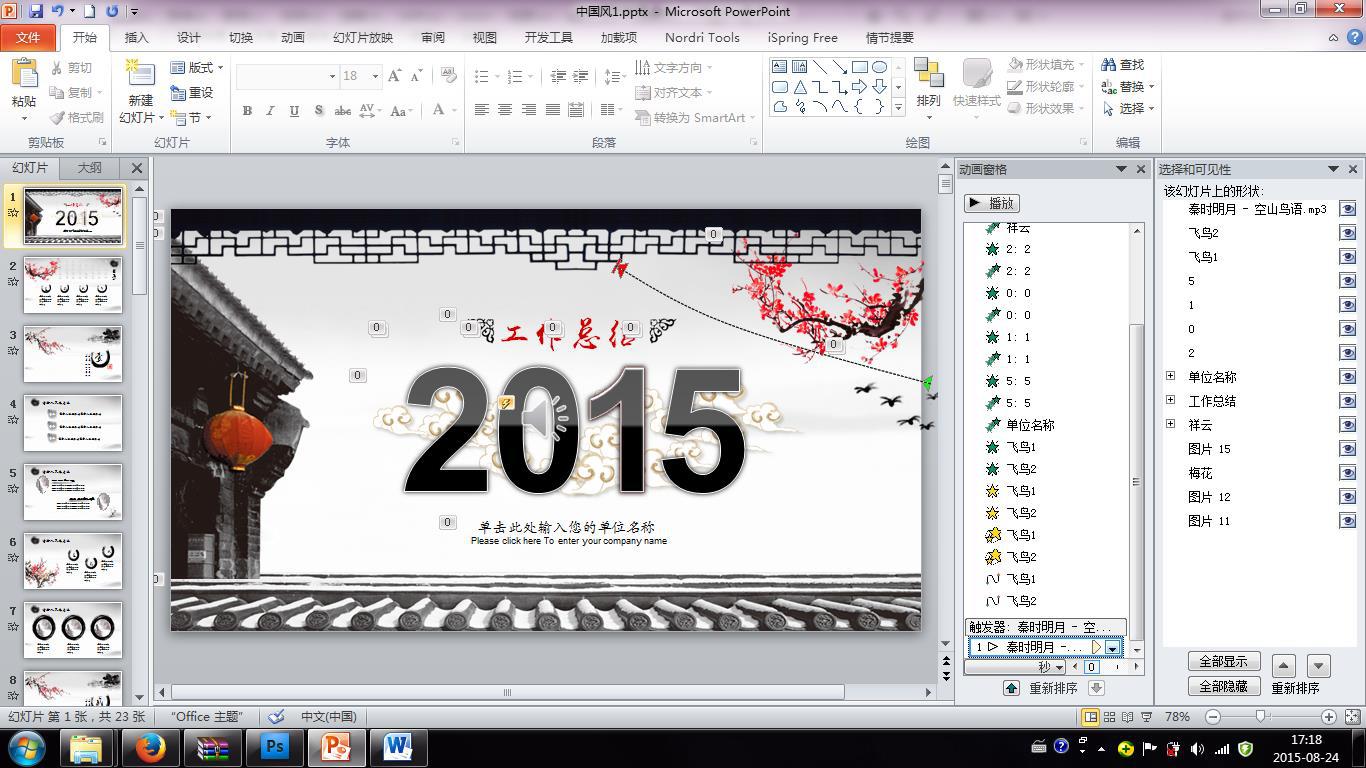Open Photoshop from the taskbar
The height and width of the screenshot is (768, 1366).
coord(274,747)
